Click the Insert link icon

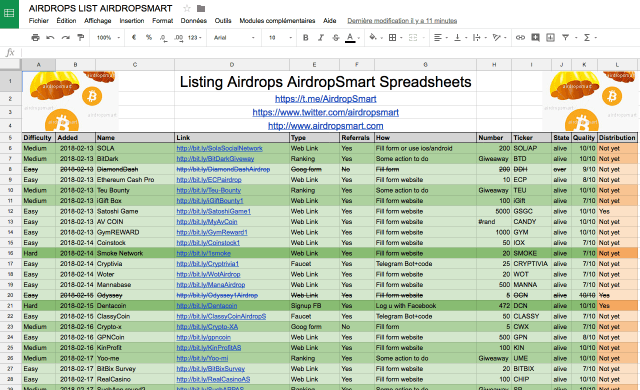coord(520,38)
